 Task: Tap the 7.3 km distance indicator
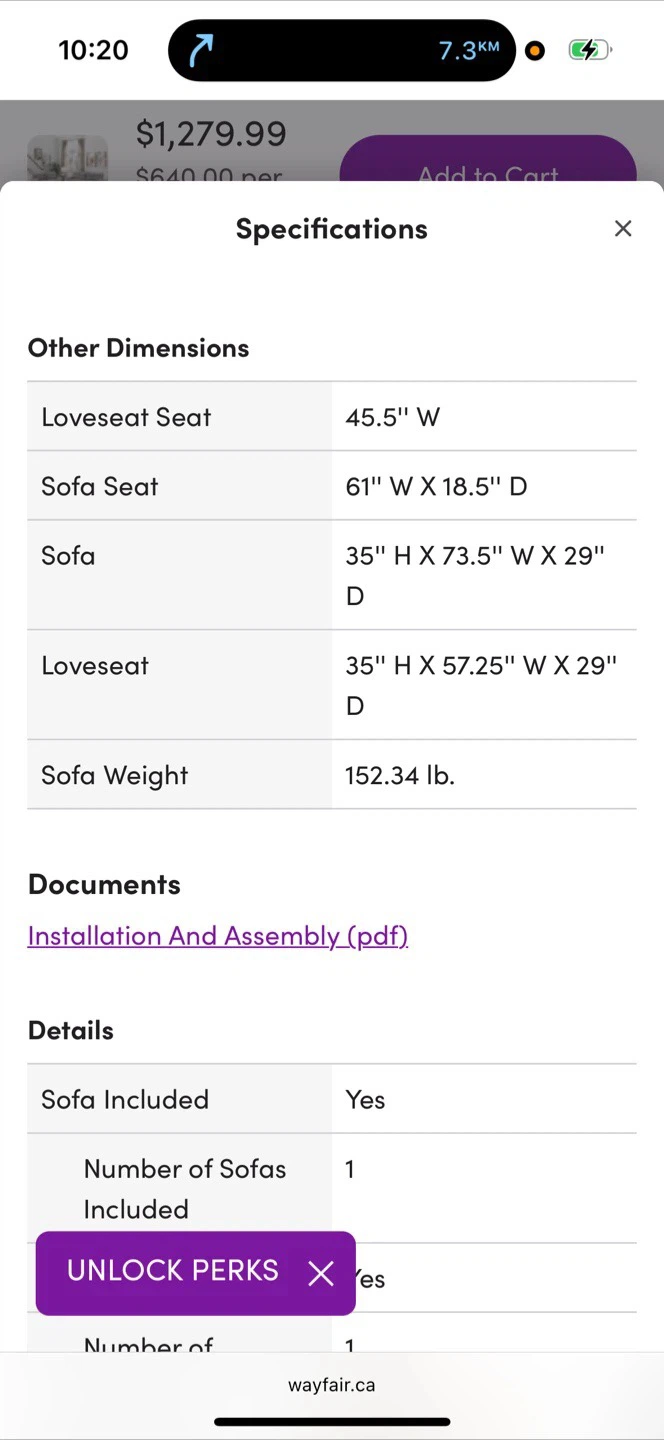click(x=469, y=50)
